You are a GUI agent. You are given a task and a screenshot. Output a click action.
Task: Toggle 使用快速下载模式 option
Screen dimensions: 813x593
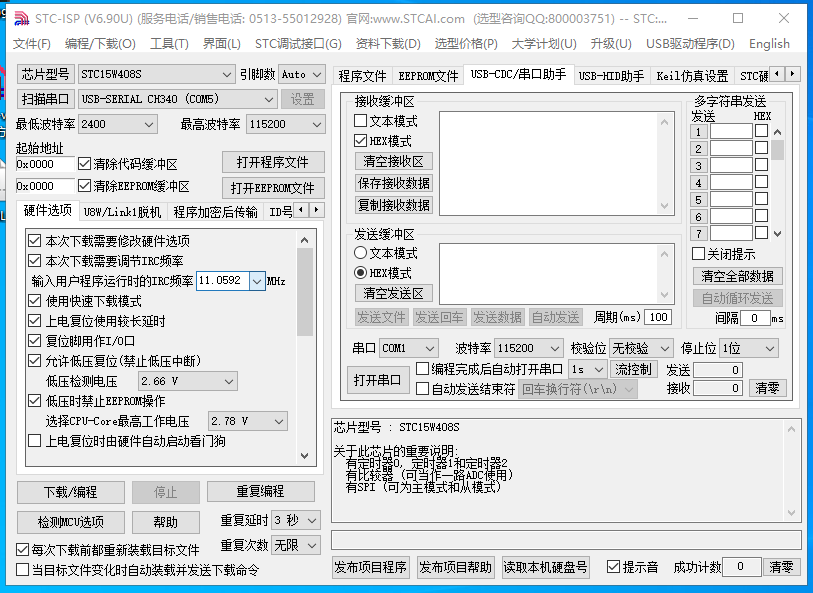coord(35,301)
